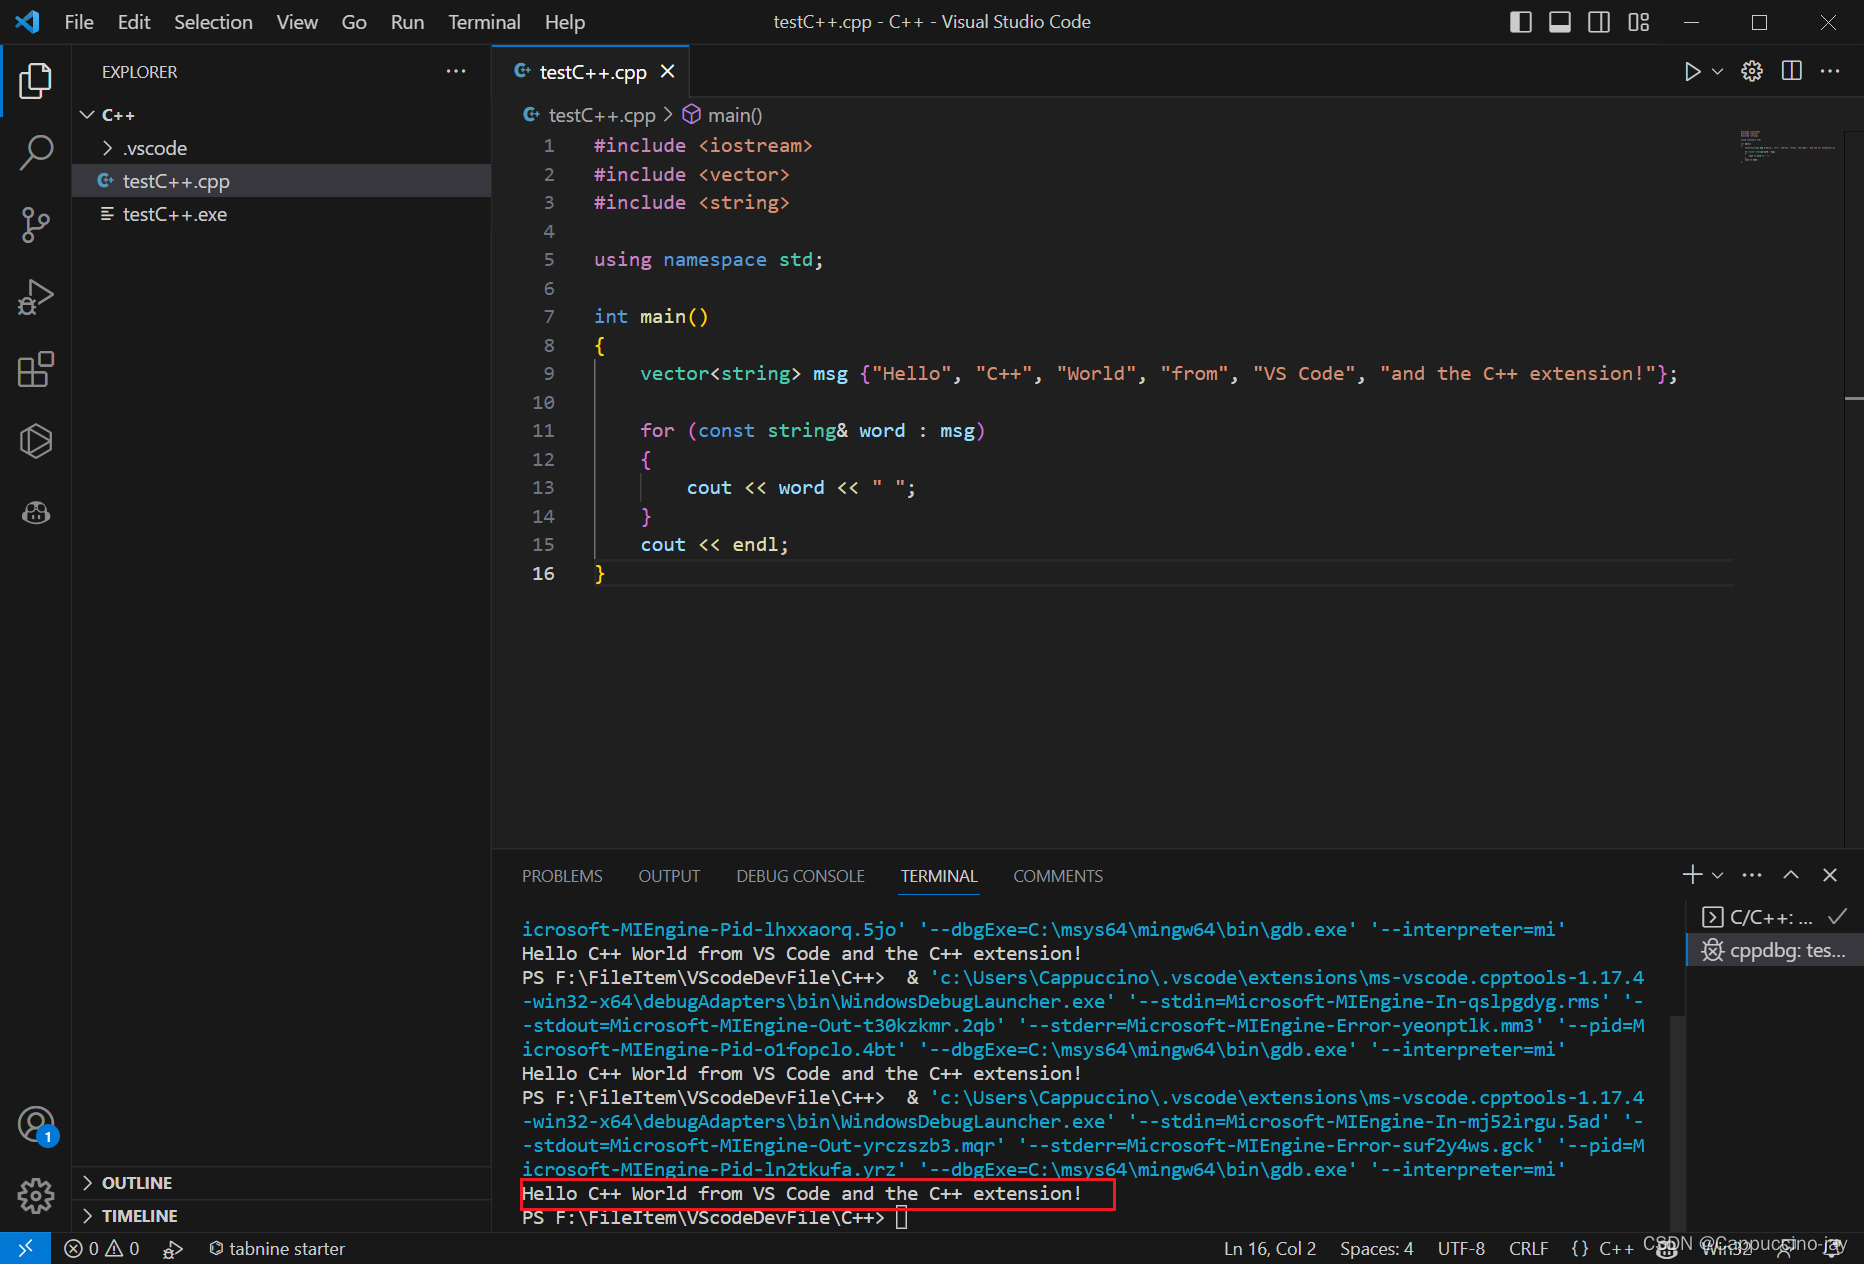Image resolution: width=1864 pixels, height=1264 pixels.
Task: Split the editor right
Action: tap(1792, 71)
